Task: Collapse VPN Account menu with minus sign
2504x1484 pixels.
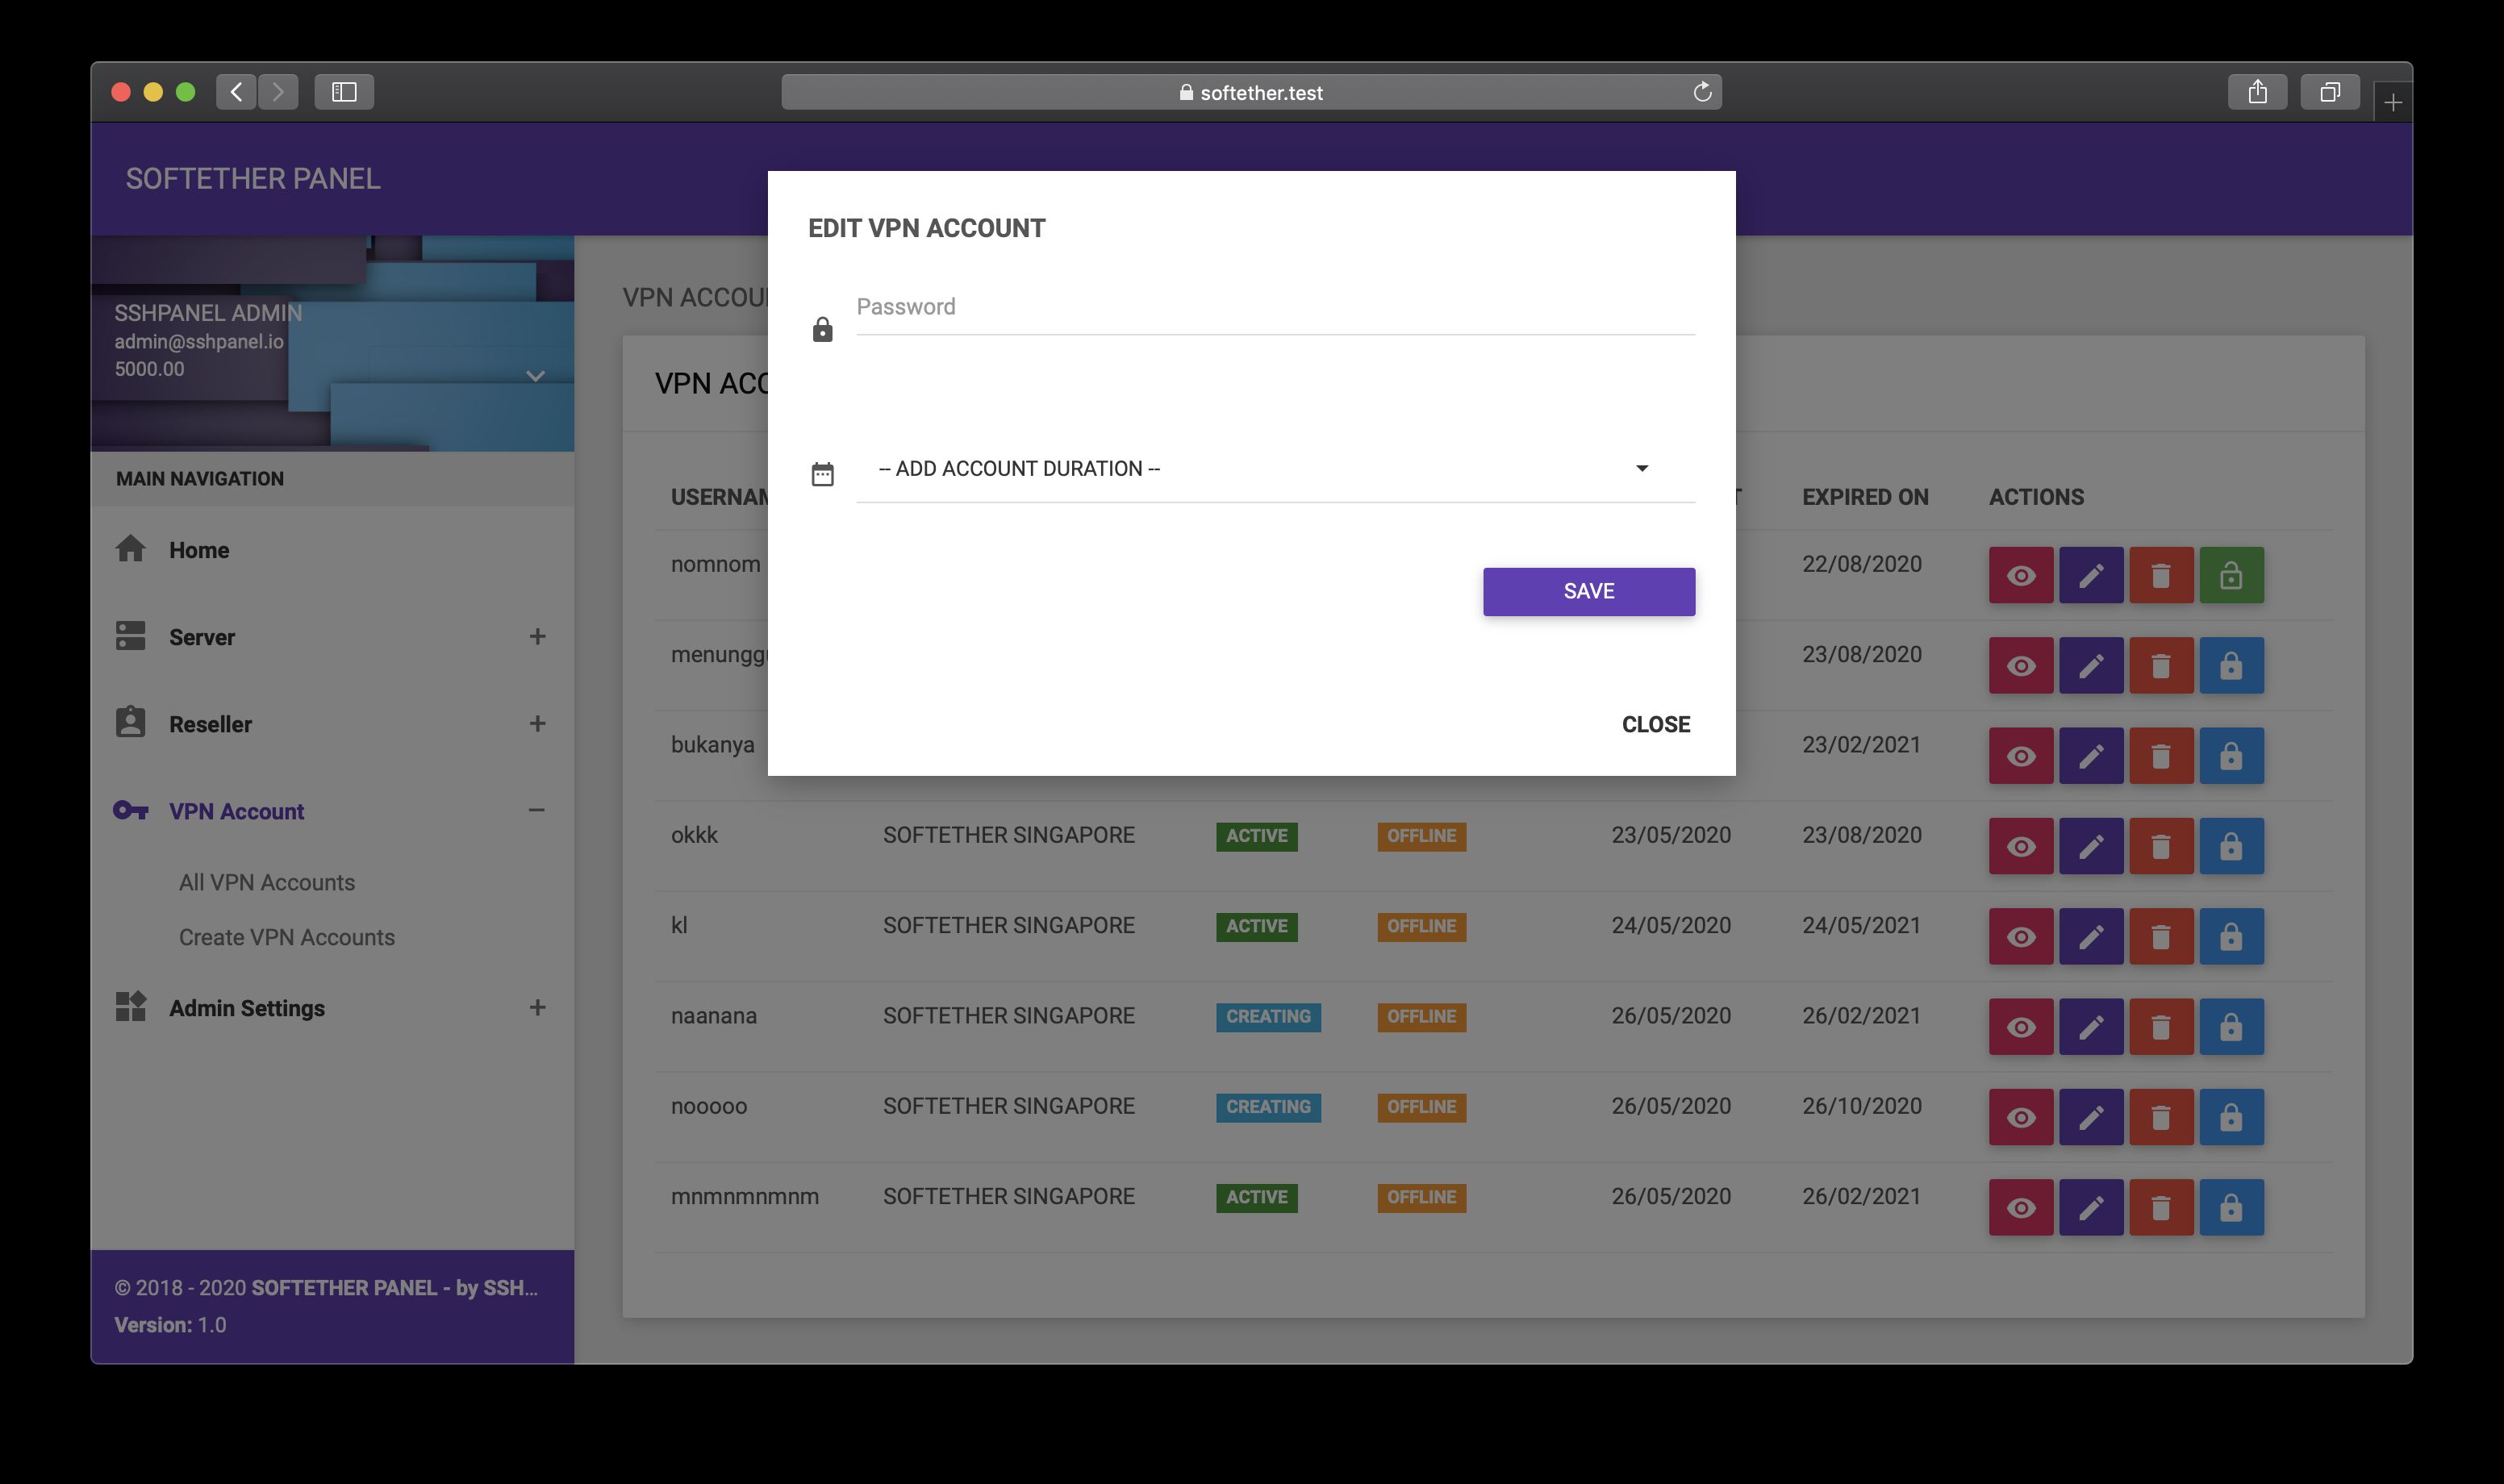Action: 537,810
